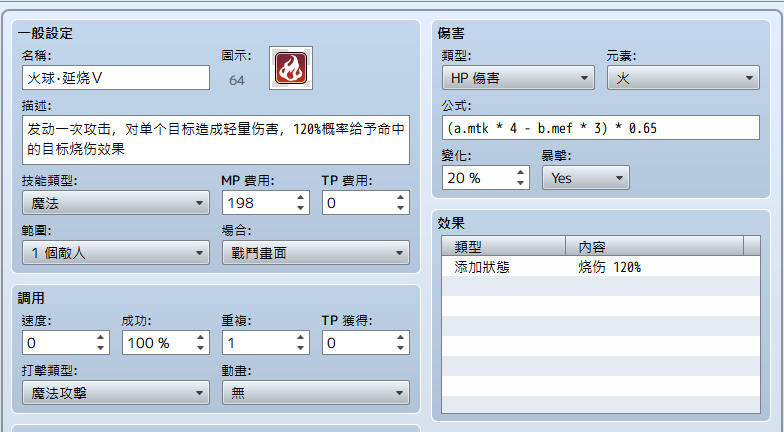Click the 內容 column header in 效果
This screenshot has height=432, width=784.
654,246
